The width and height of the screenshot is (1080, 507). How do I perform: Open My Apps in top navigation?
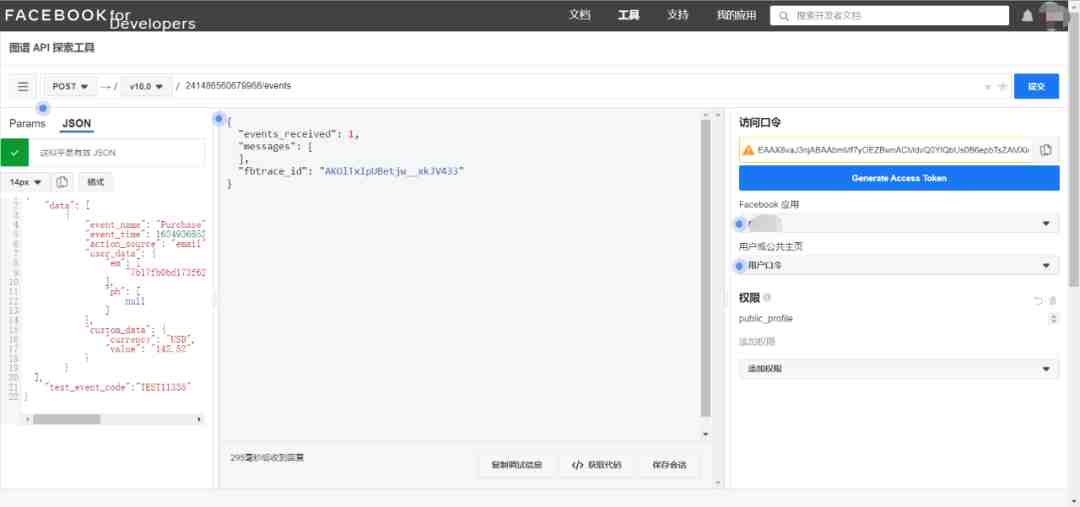point(736,15)
